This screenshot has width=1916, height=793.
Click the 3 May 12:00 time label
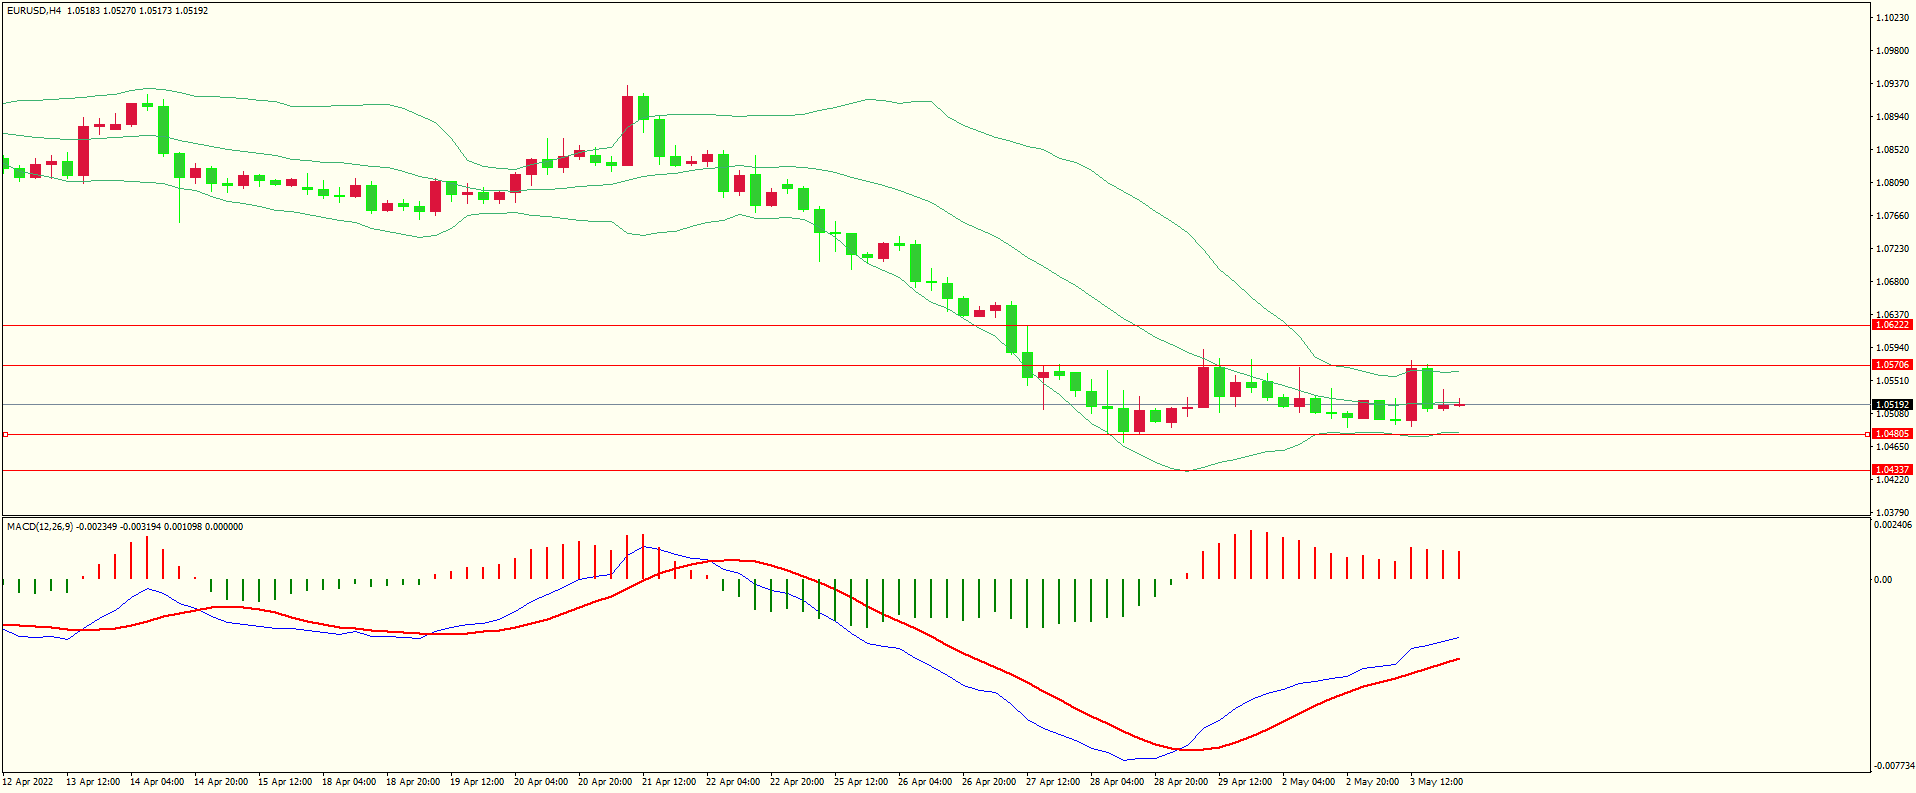pos(1437,782)
